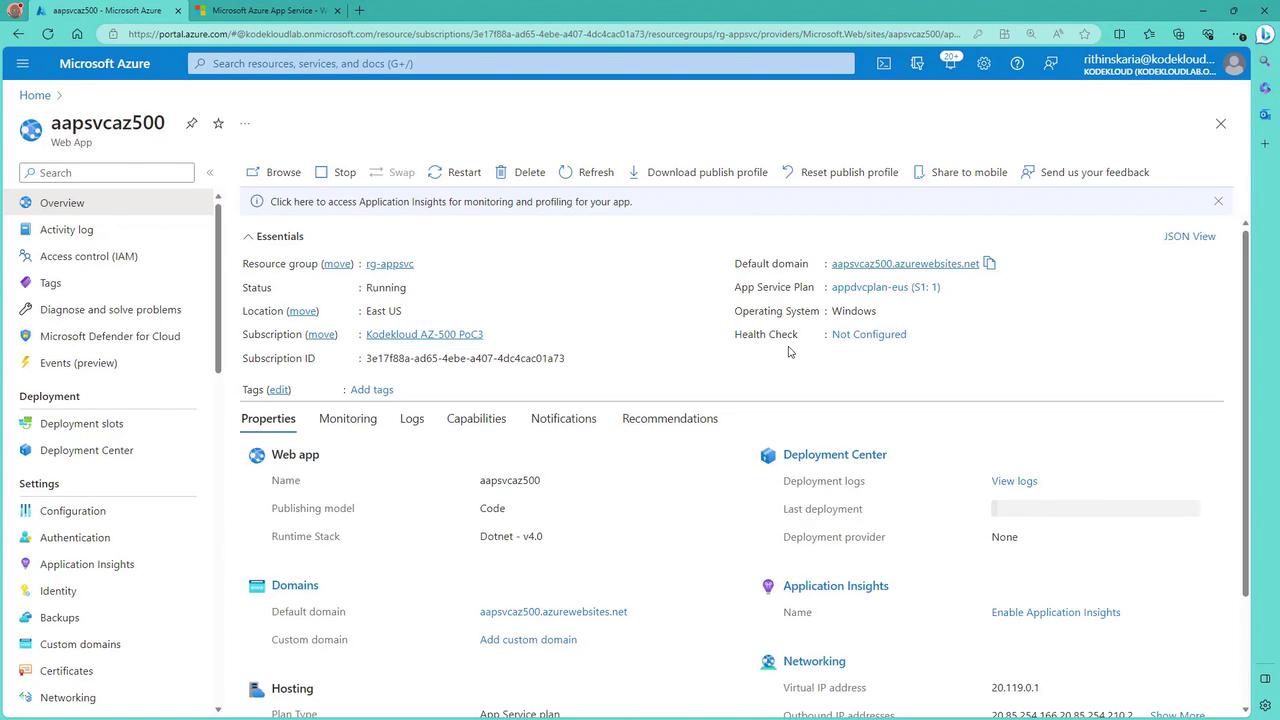Switch to the Capabilities tab
The image size is (1280, 720).
pyautogui.click(x=476, y=418)
